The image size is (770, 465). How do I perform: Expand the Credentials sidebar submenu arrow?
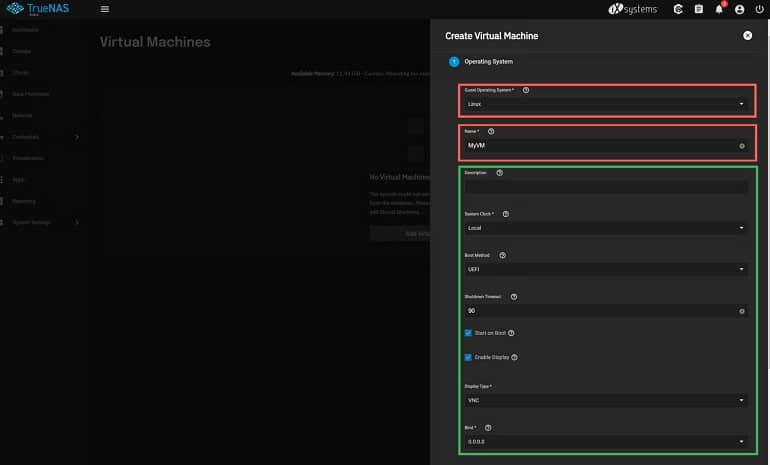tap(77, 137)
